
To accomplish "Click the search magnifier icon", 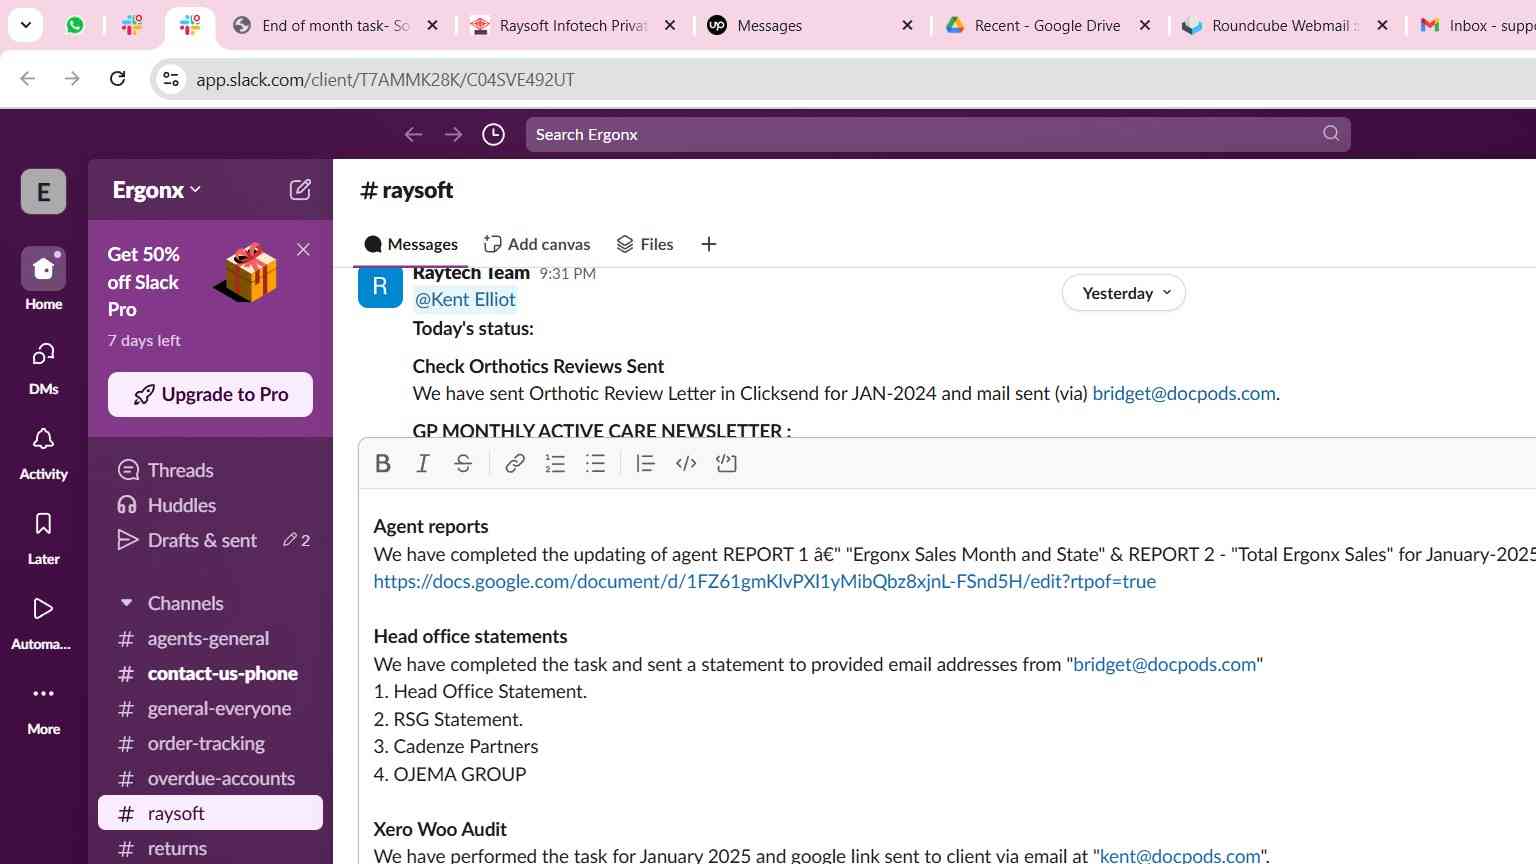I will tap(1331, 134).
